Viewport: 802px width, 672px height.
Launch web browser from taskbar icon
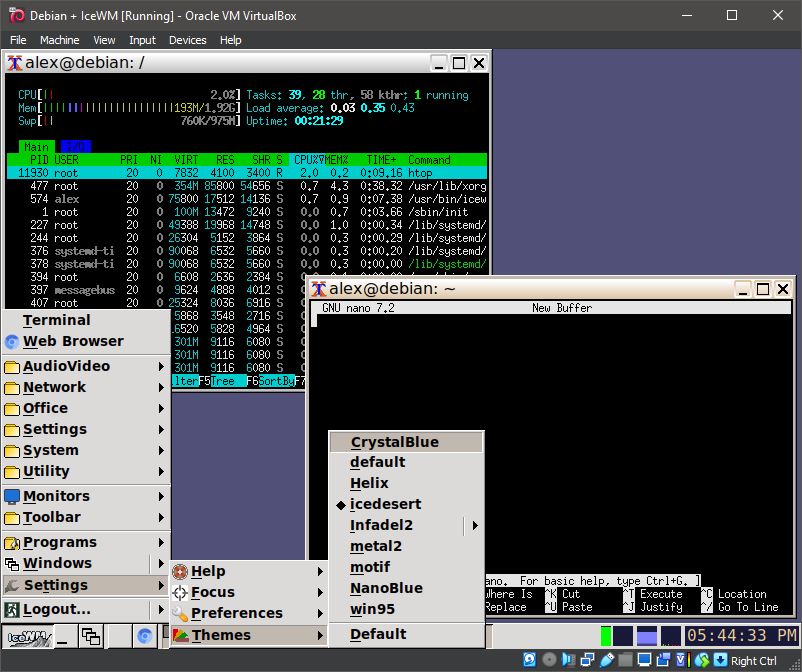coord(145,636)
